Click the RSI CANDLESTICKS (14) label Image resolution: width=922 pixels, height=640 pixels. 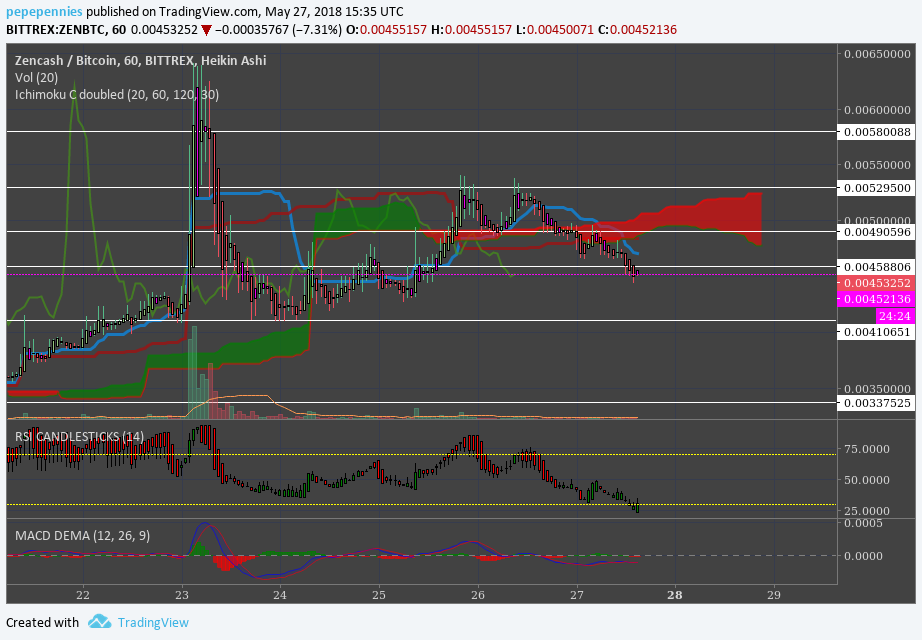[79, 436]
